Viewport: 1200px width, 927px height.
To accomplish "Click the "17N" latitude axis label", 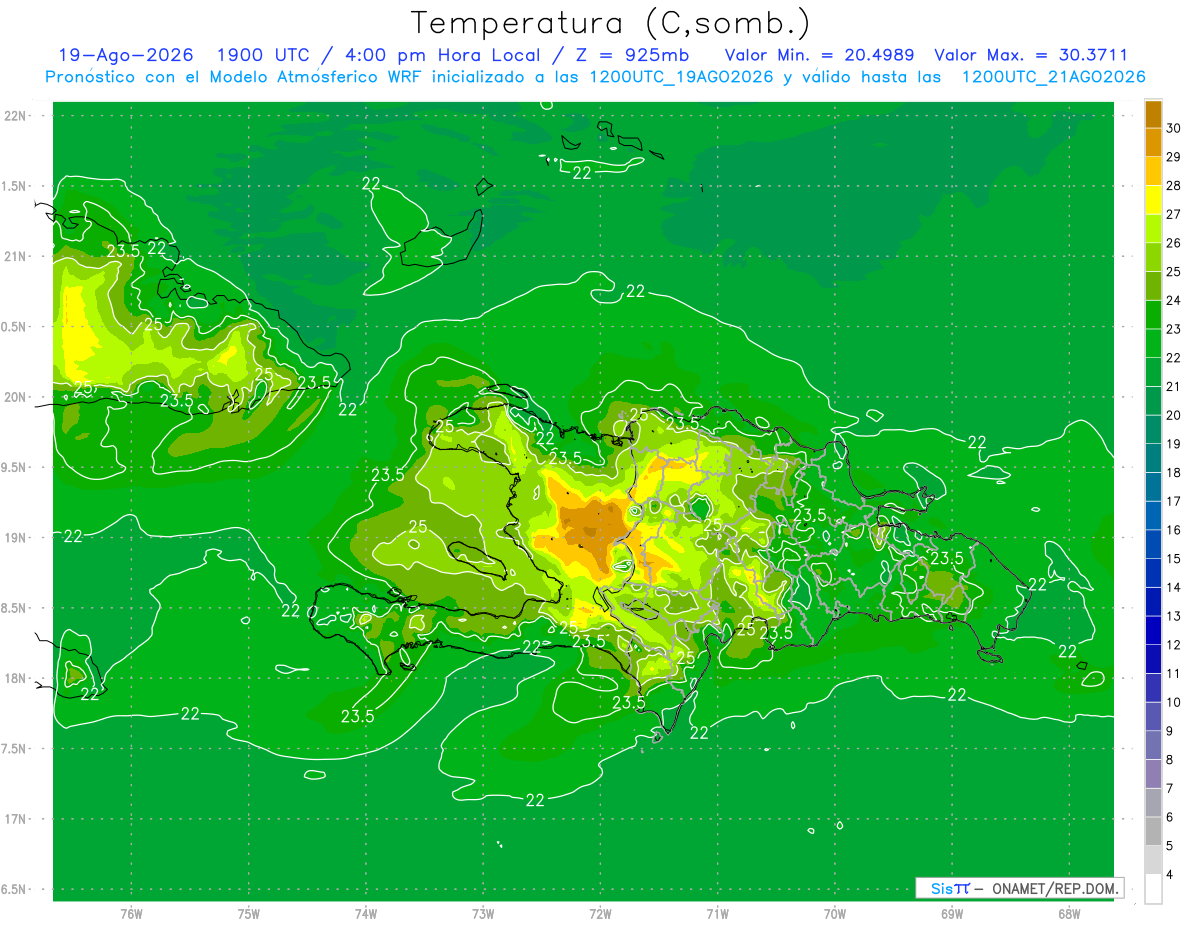I will click(16, 820).
